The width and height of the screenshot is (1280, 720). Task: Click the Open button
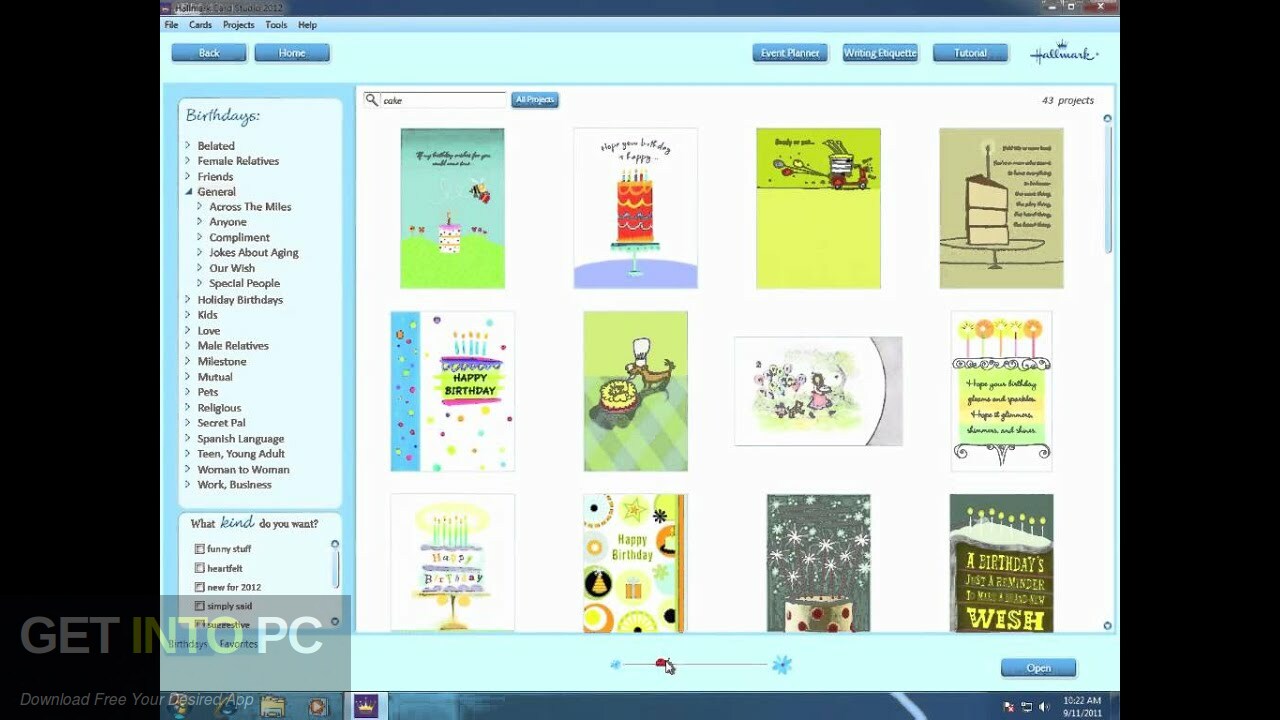click(x=1038, y=668)
